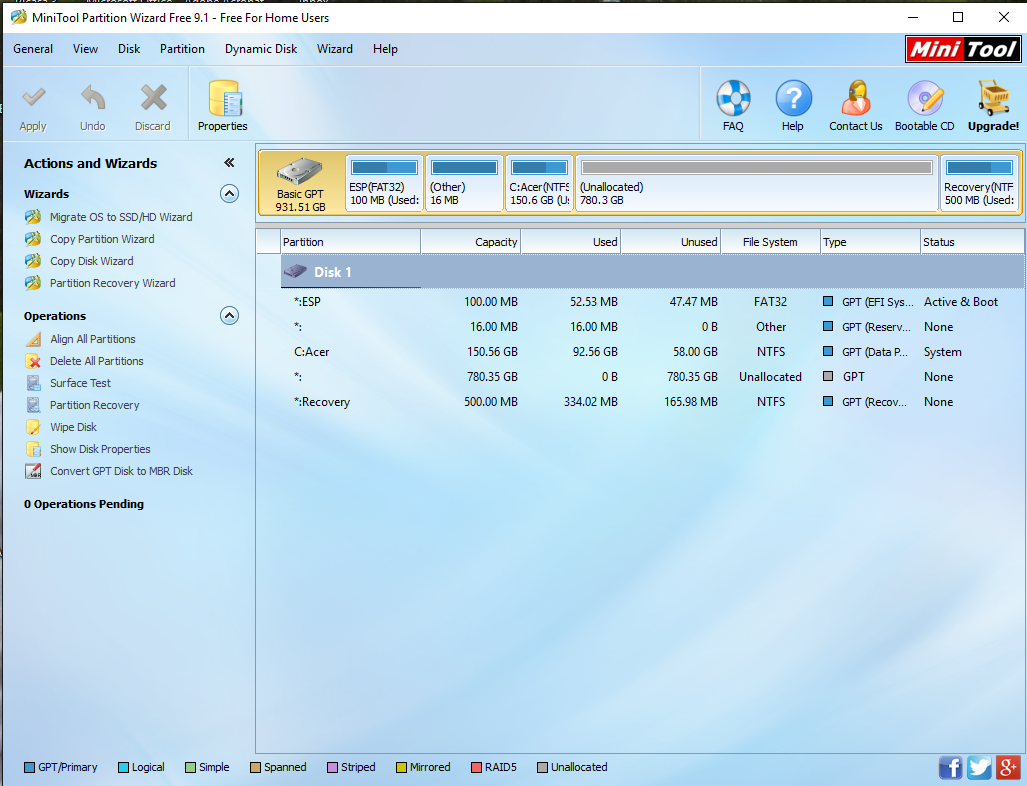The image size is (1027, 786).
Task: Start Migrate OS to SSD/HD Wizard
Action: pyautogui.click(x=121, y=217)
